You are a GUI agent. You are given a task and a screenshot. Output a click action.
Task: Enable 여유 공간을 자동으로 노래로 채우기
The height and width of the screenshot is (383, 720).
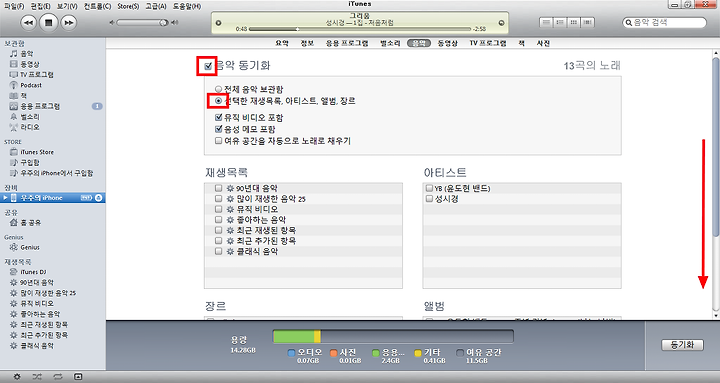(x=219, y=141)
